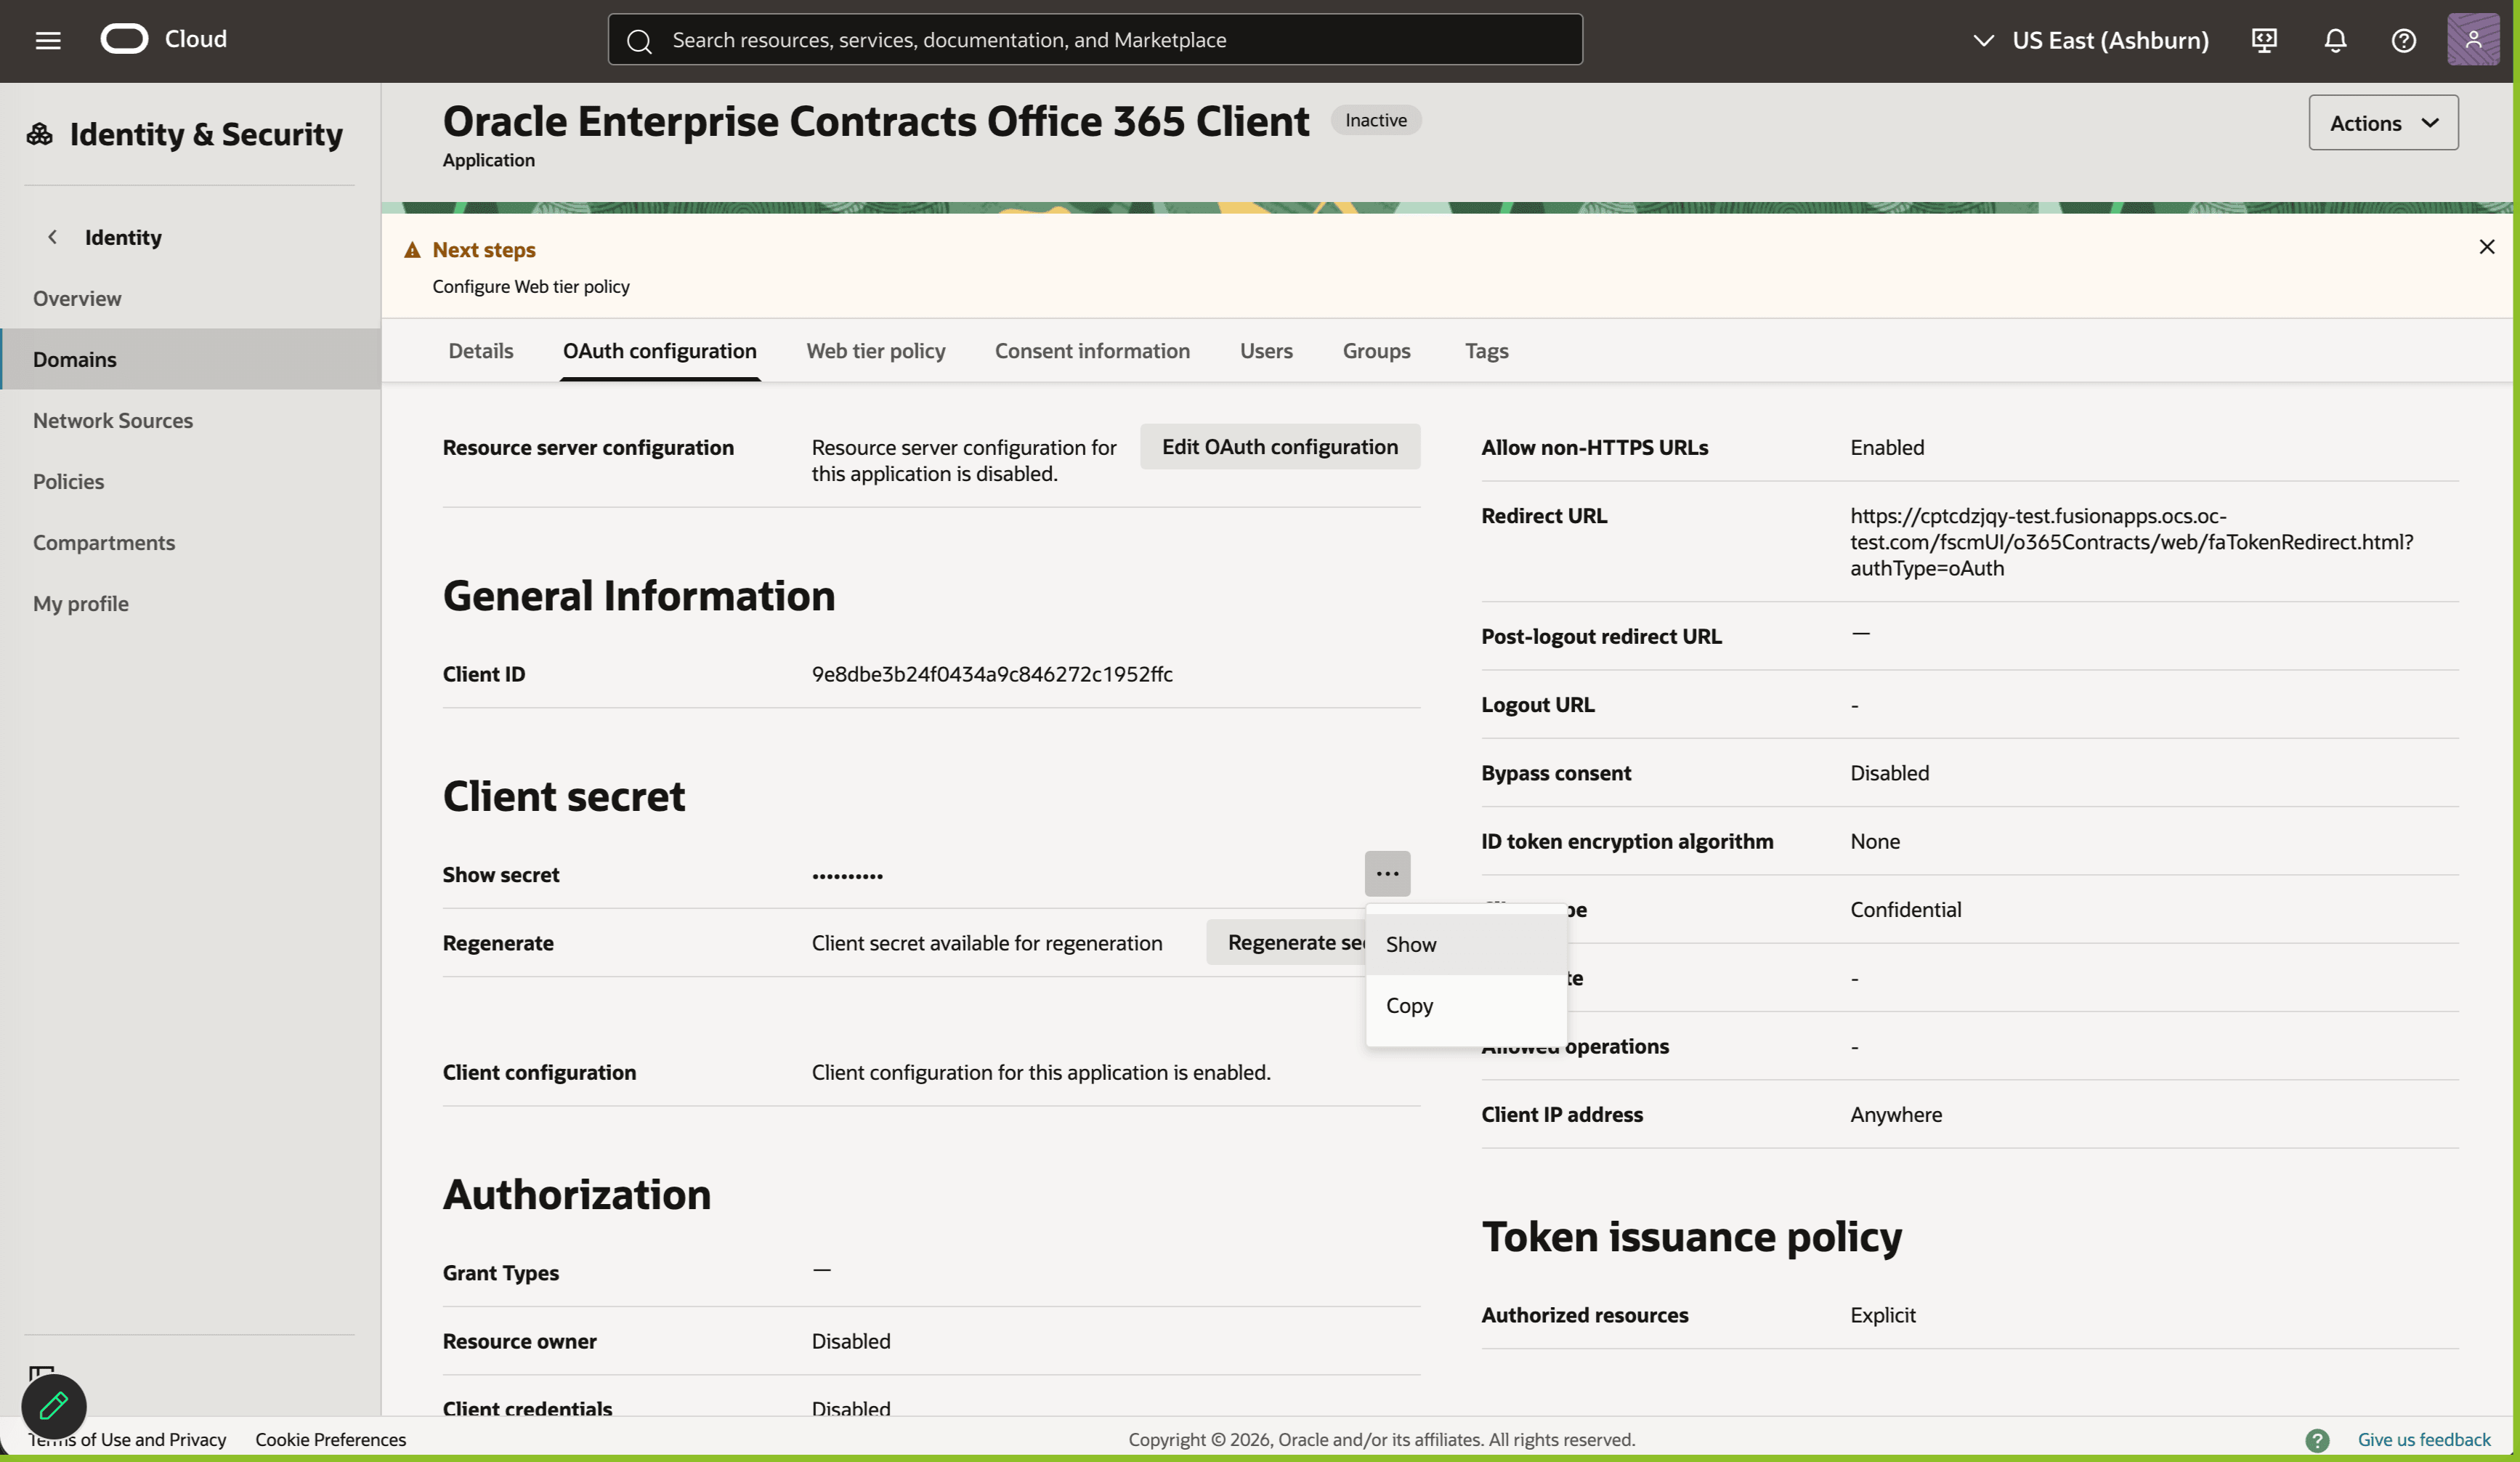Click the Configure Web tier policy text
The image size is (2520, 1462).
click(531, 287)
